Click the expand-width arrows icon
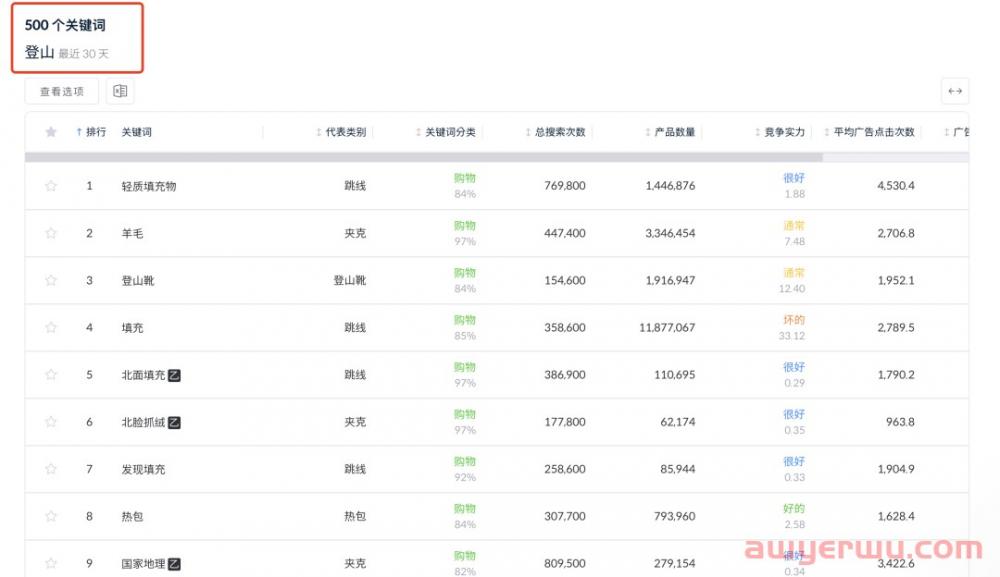 [954, 91]
